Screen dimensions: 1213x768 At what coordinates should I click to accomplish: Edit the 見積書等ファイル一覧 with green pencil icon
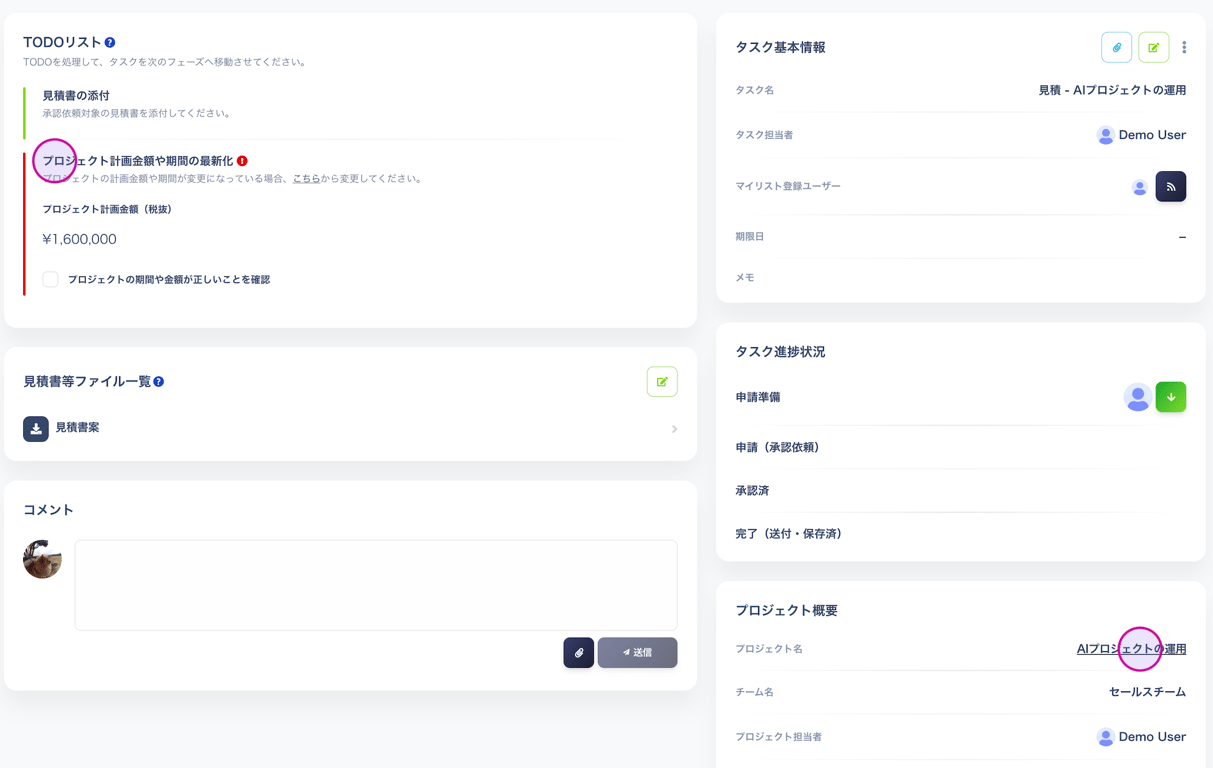coord(662,382)
